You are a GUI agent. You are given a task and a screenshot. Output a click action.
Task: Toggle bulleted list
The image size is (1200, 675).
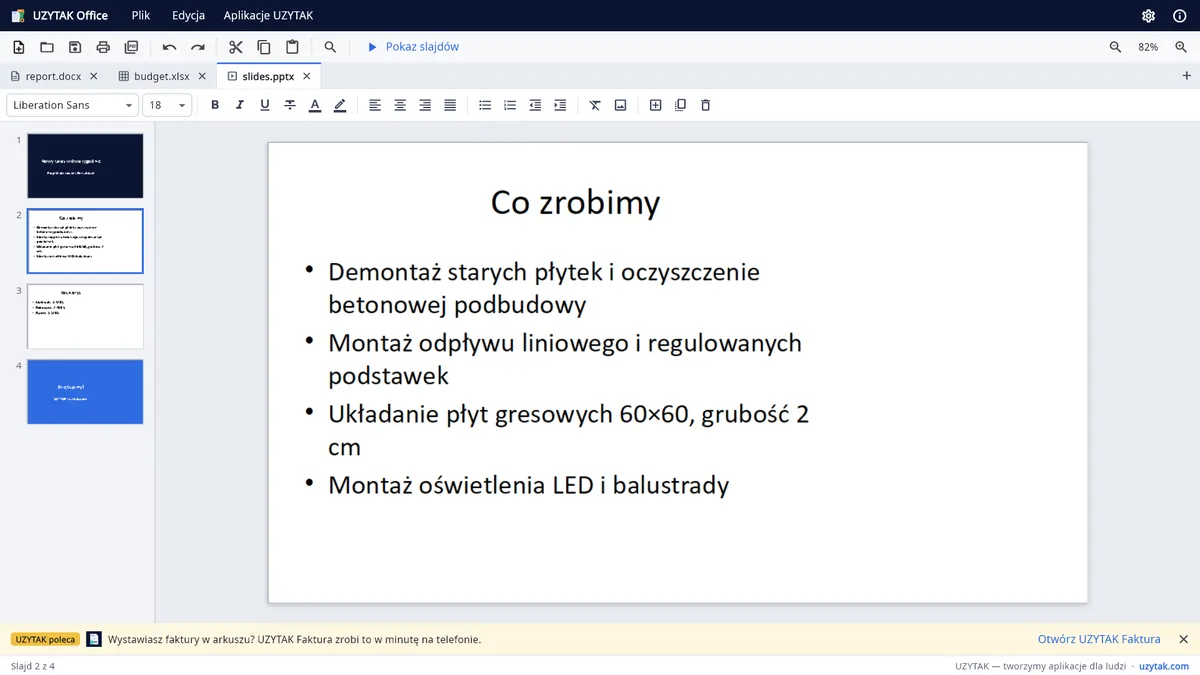[485, 105]
